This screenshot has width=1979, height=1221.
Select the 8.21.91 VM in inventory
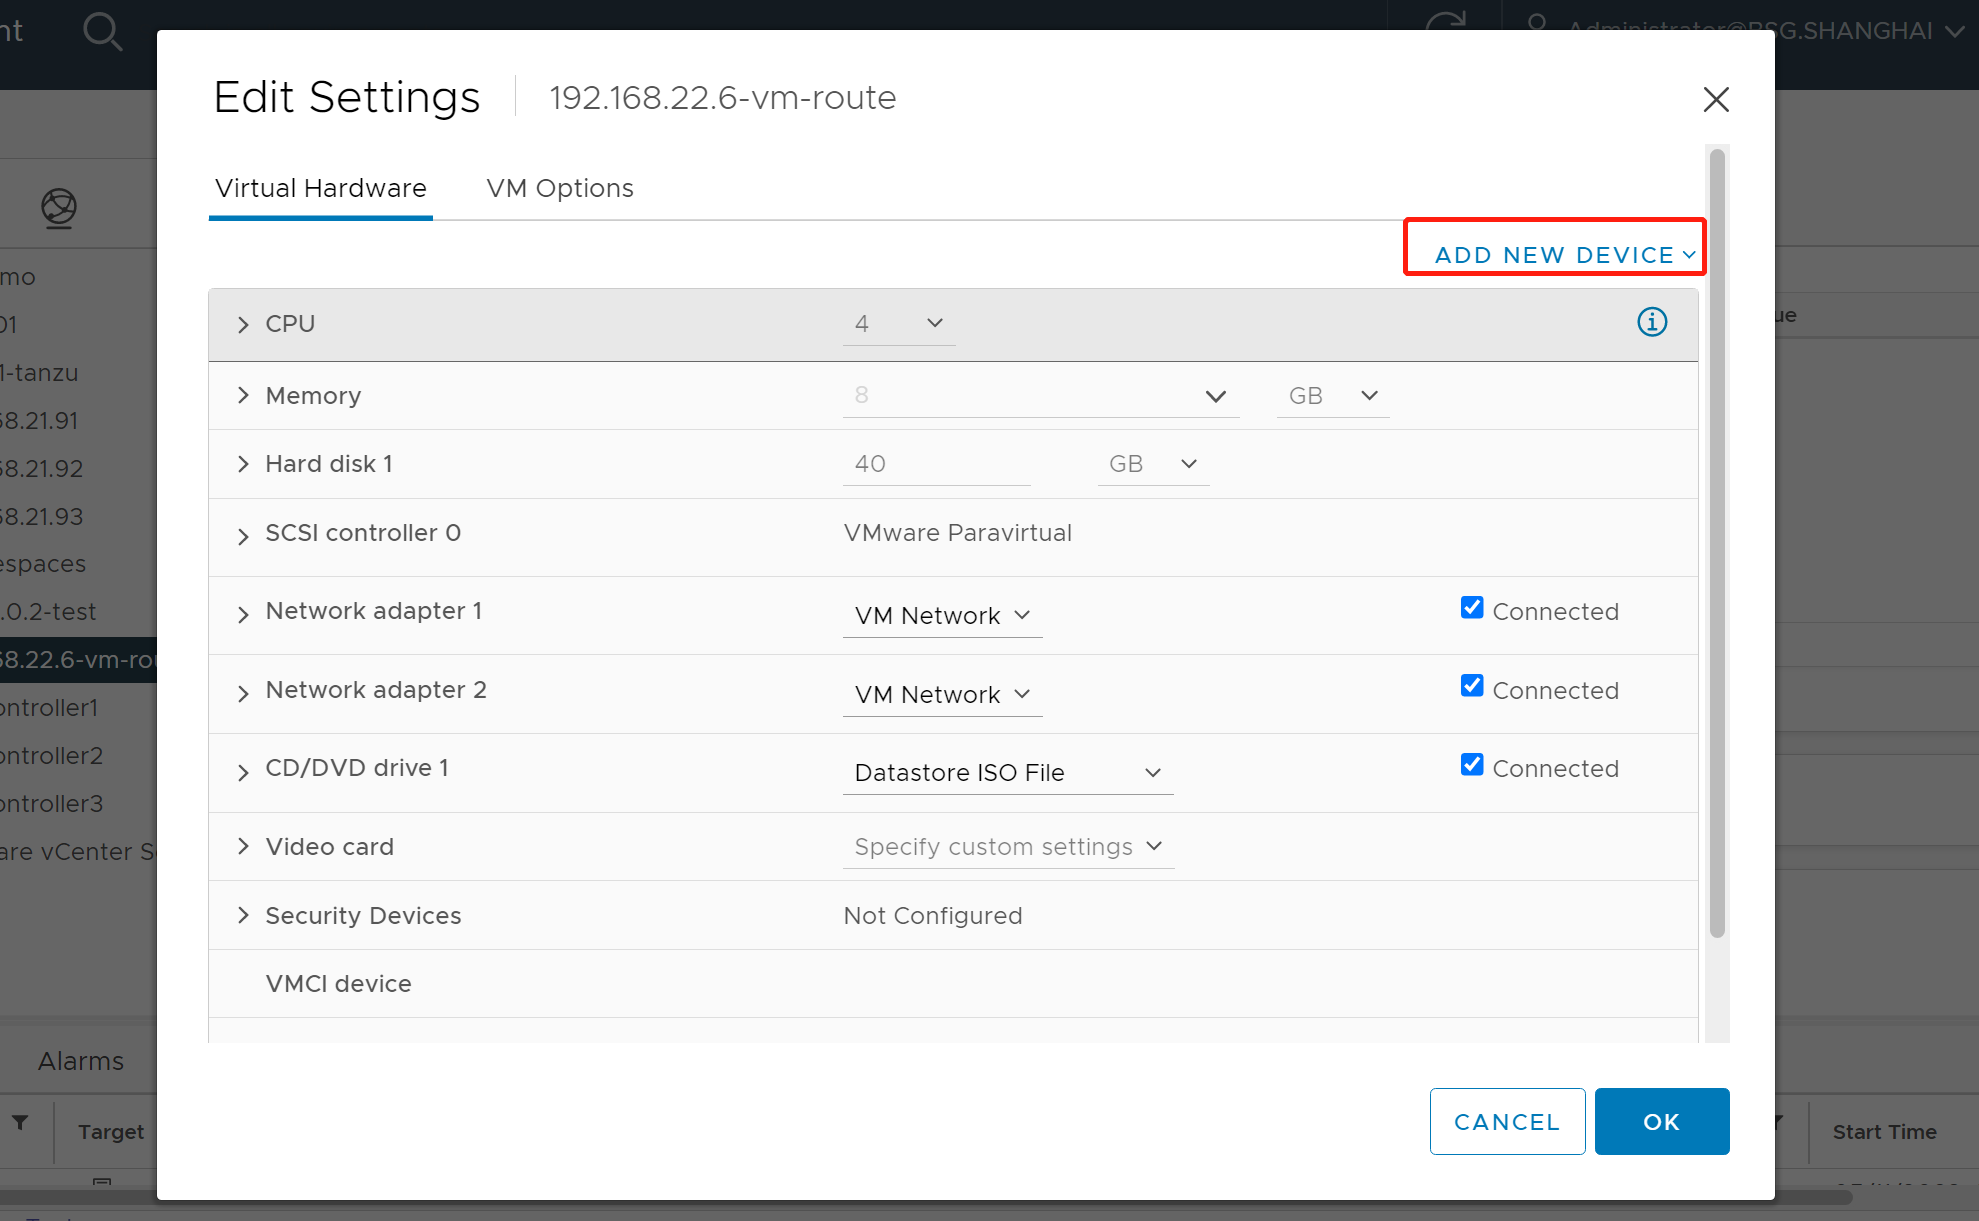[x=40, y=421]
